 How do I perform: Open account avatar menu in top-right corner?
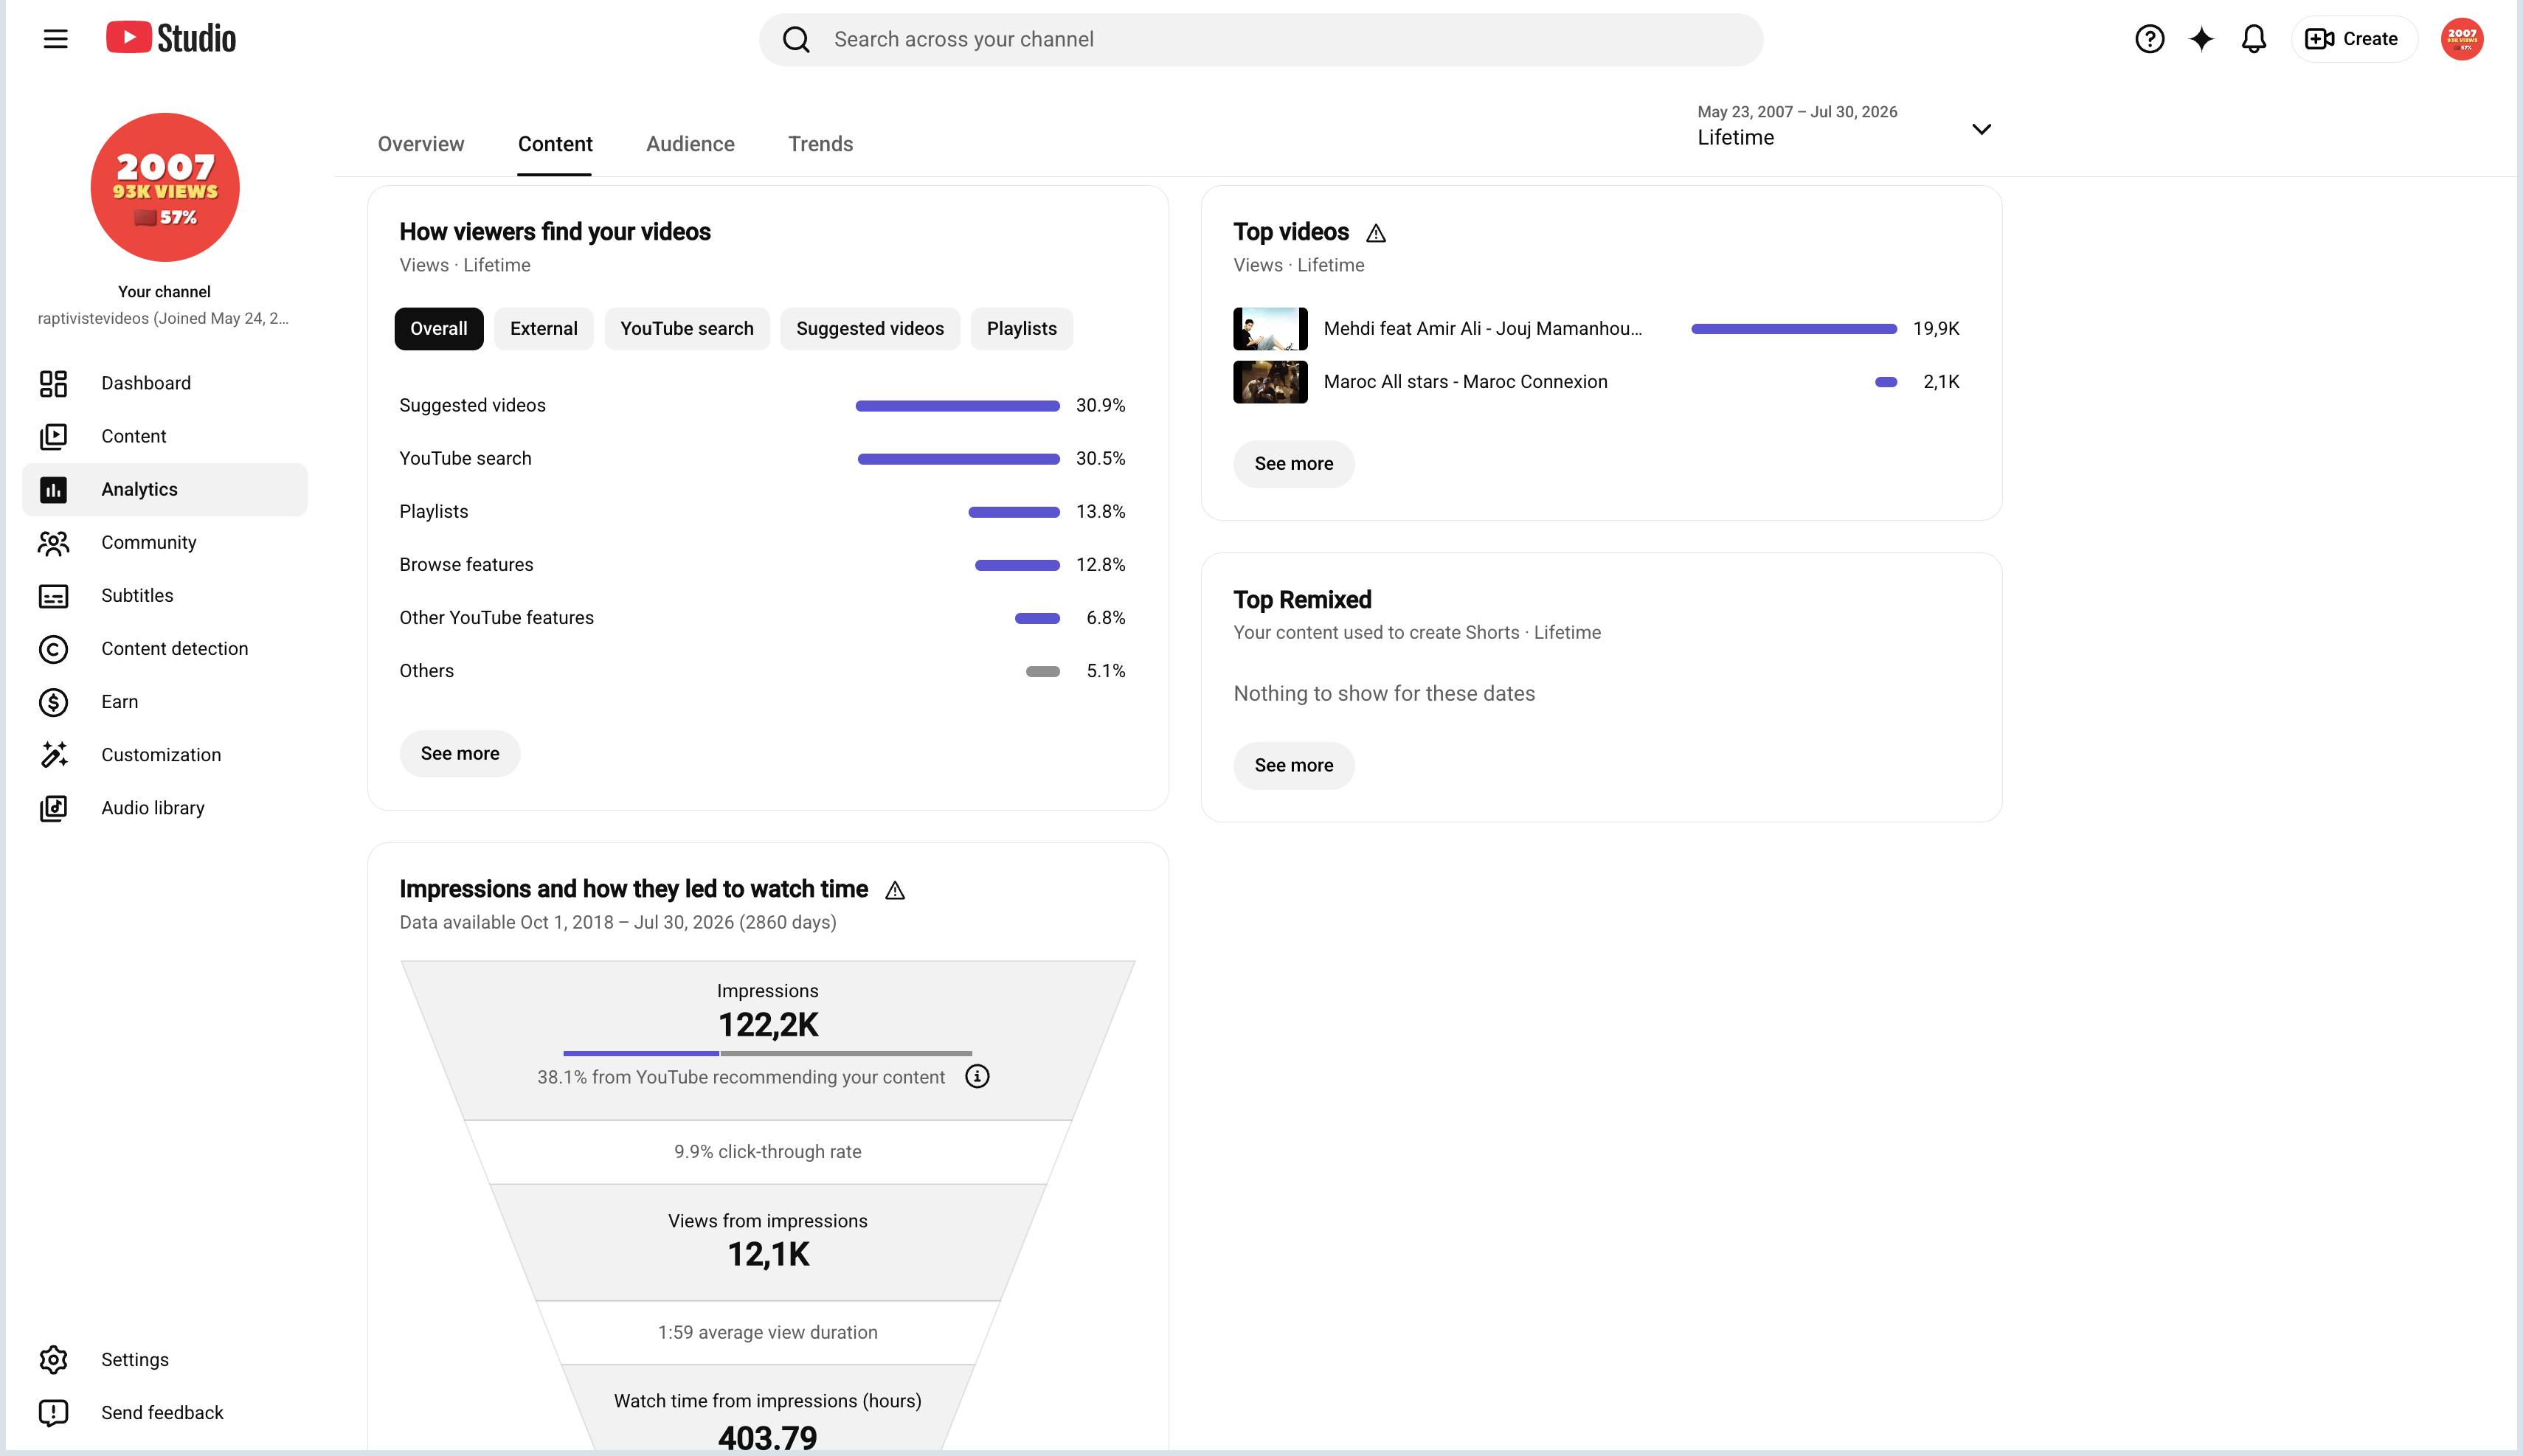(2461, 39)
